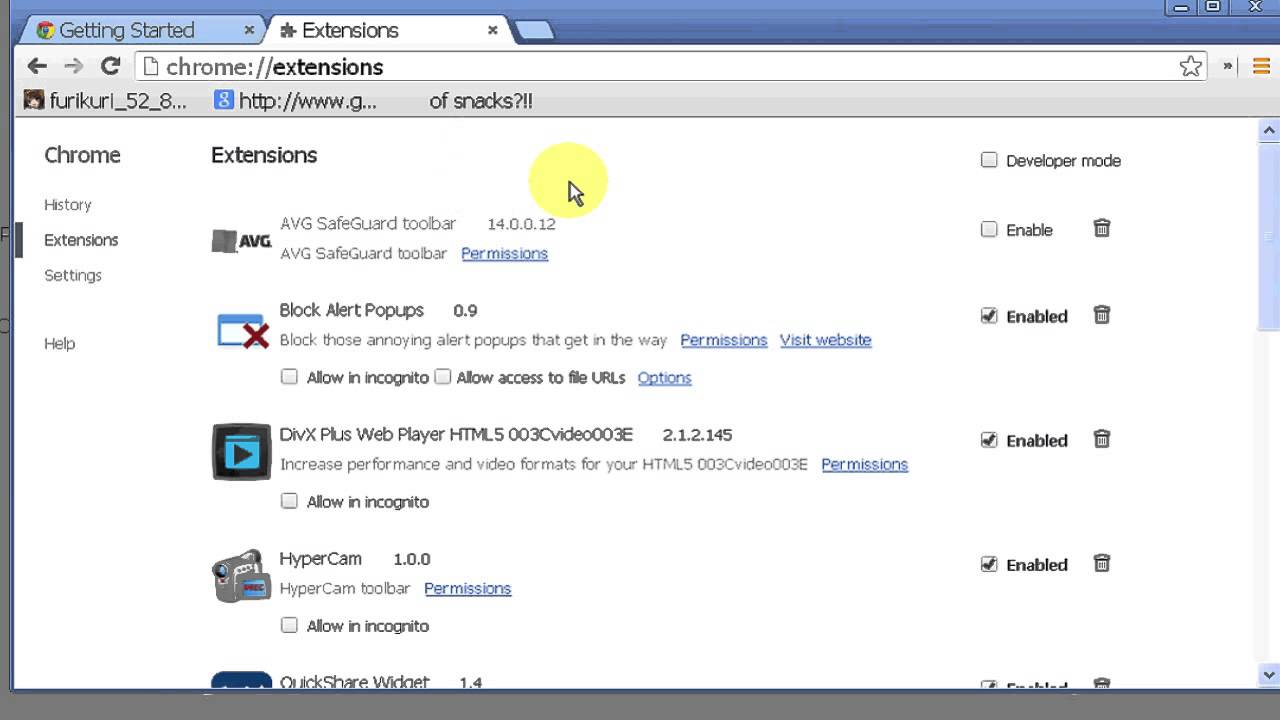Viewport: 1280px width, 720px height.
Task: View HyperCam Permissions link
Action: (x=467, y=588)
